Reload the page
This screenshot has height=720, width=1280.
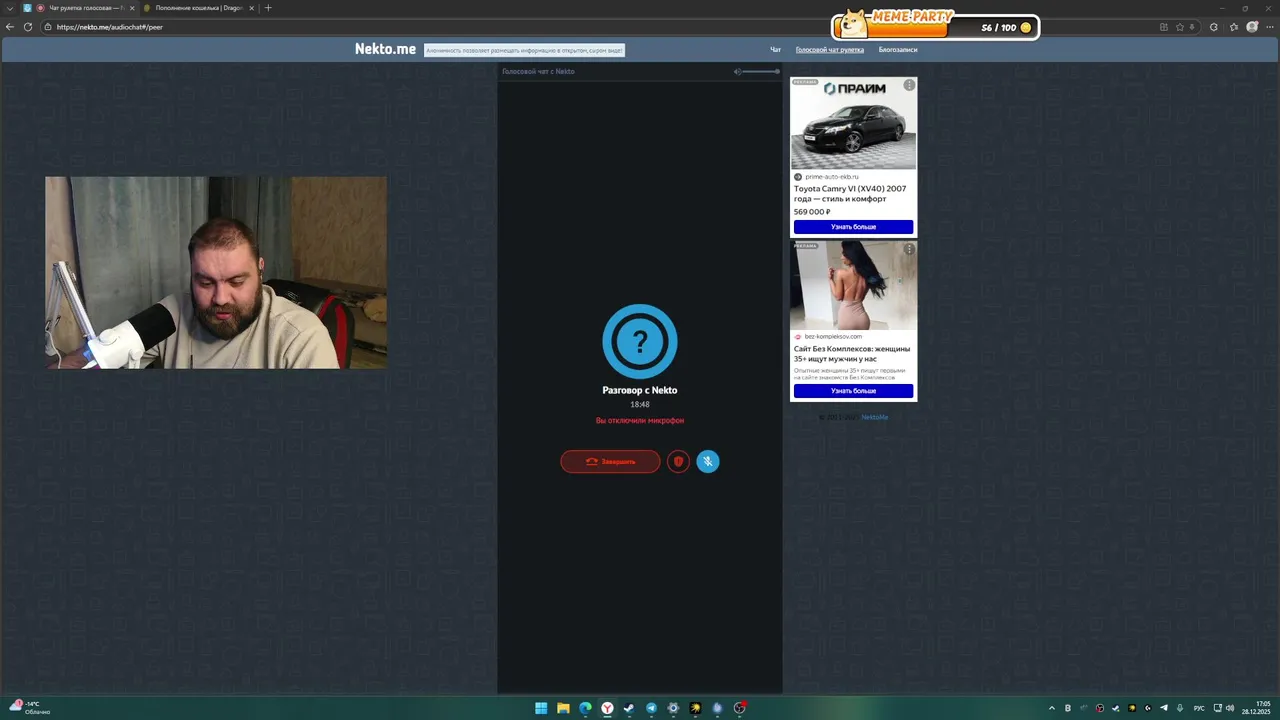[28, 27]
